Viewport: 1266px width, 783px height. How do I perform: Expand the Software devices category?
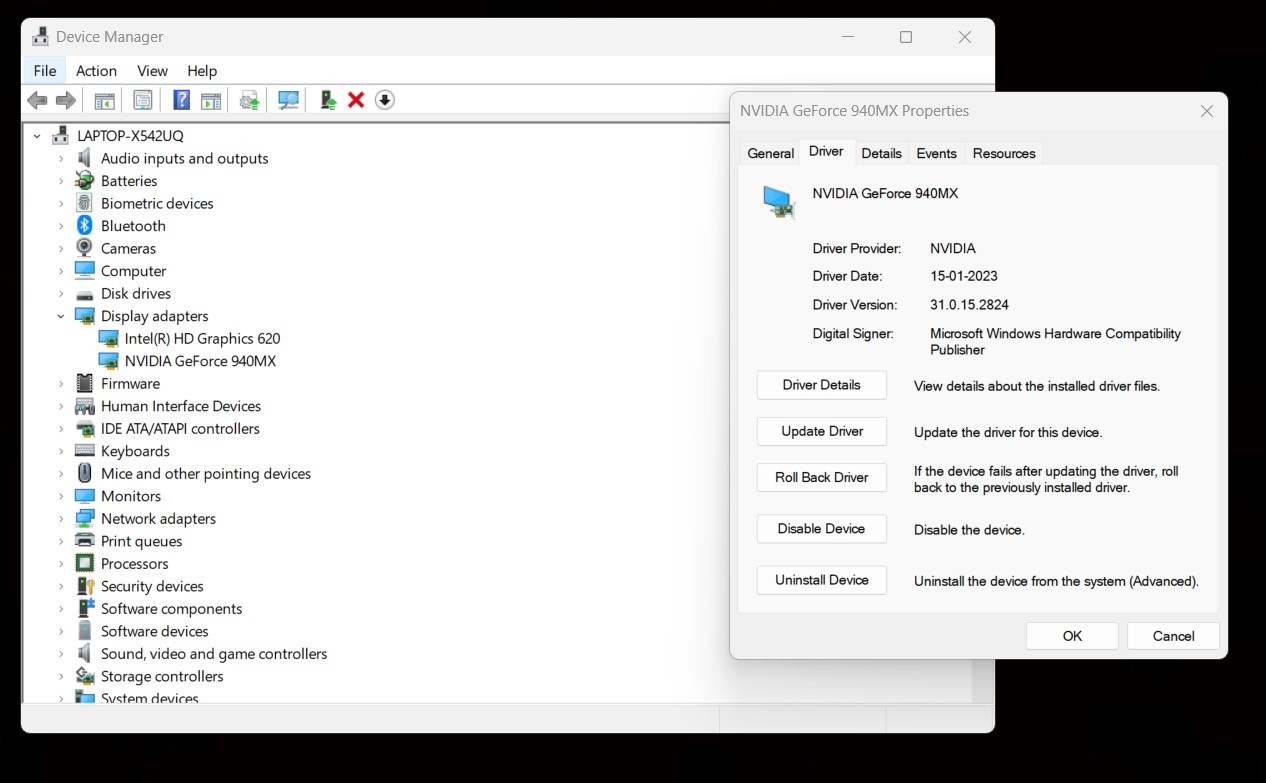click(61, 631)
